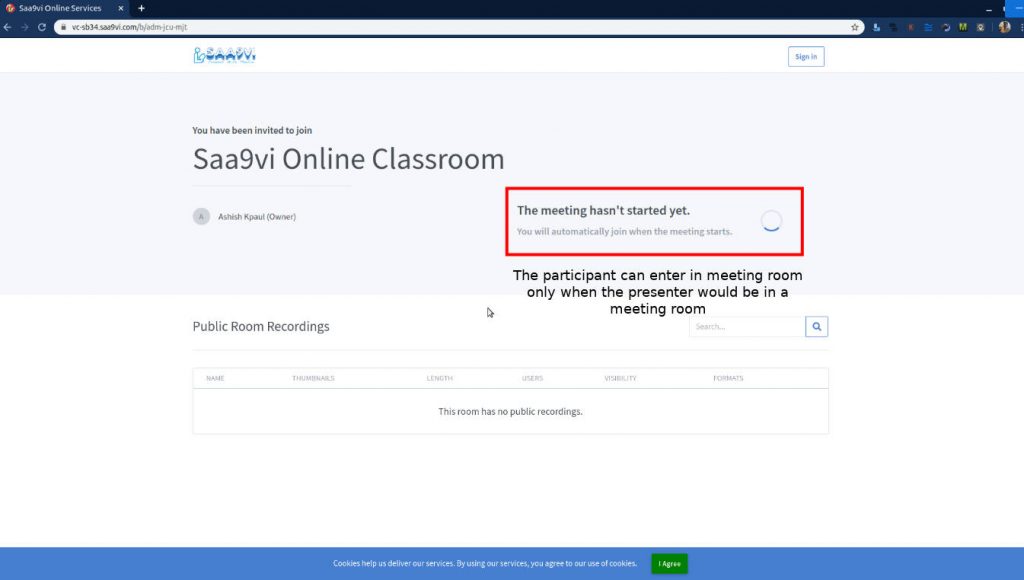Bookmark this page with the star icon

[855, 27]
